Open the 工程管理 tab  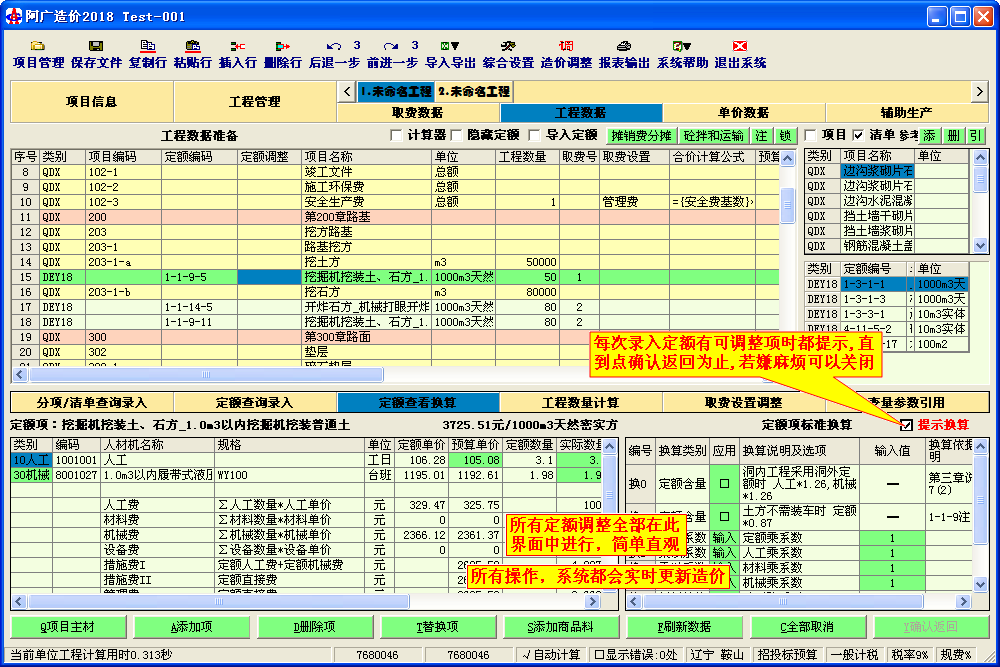(255, 101)
